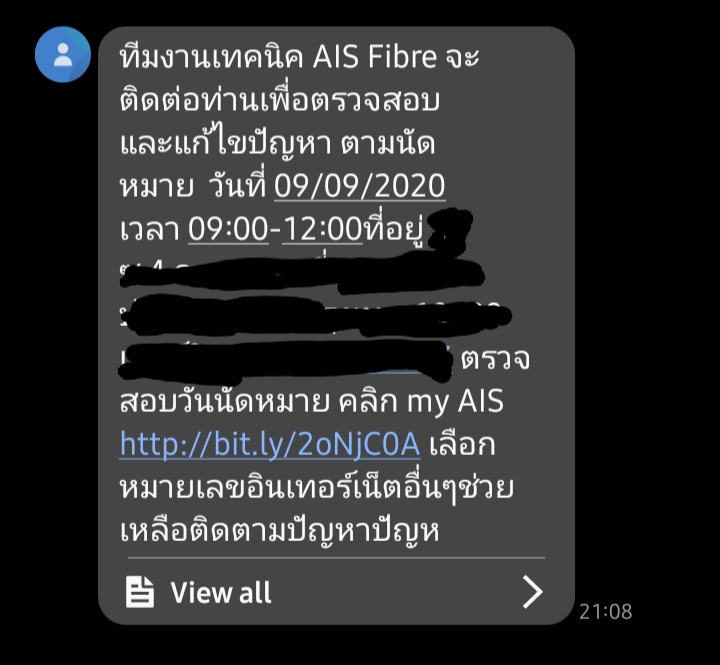
Task: Tap the word ตรวจ beside the redaction
Action: [495, 359]
